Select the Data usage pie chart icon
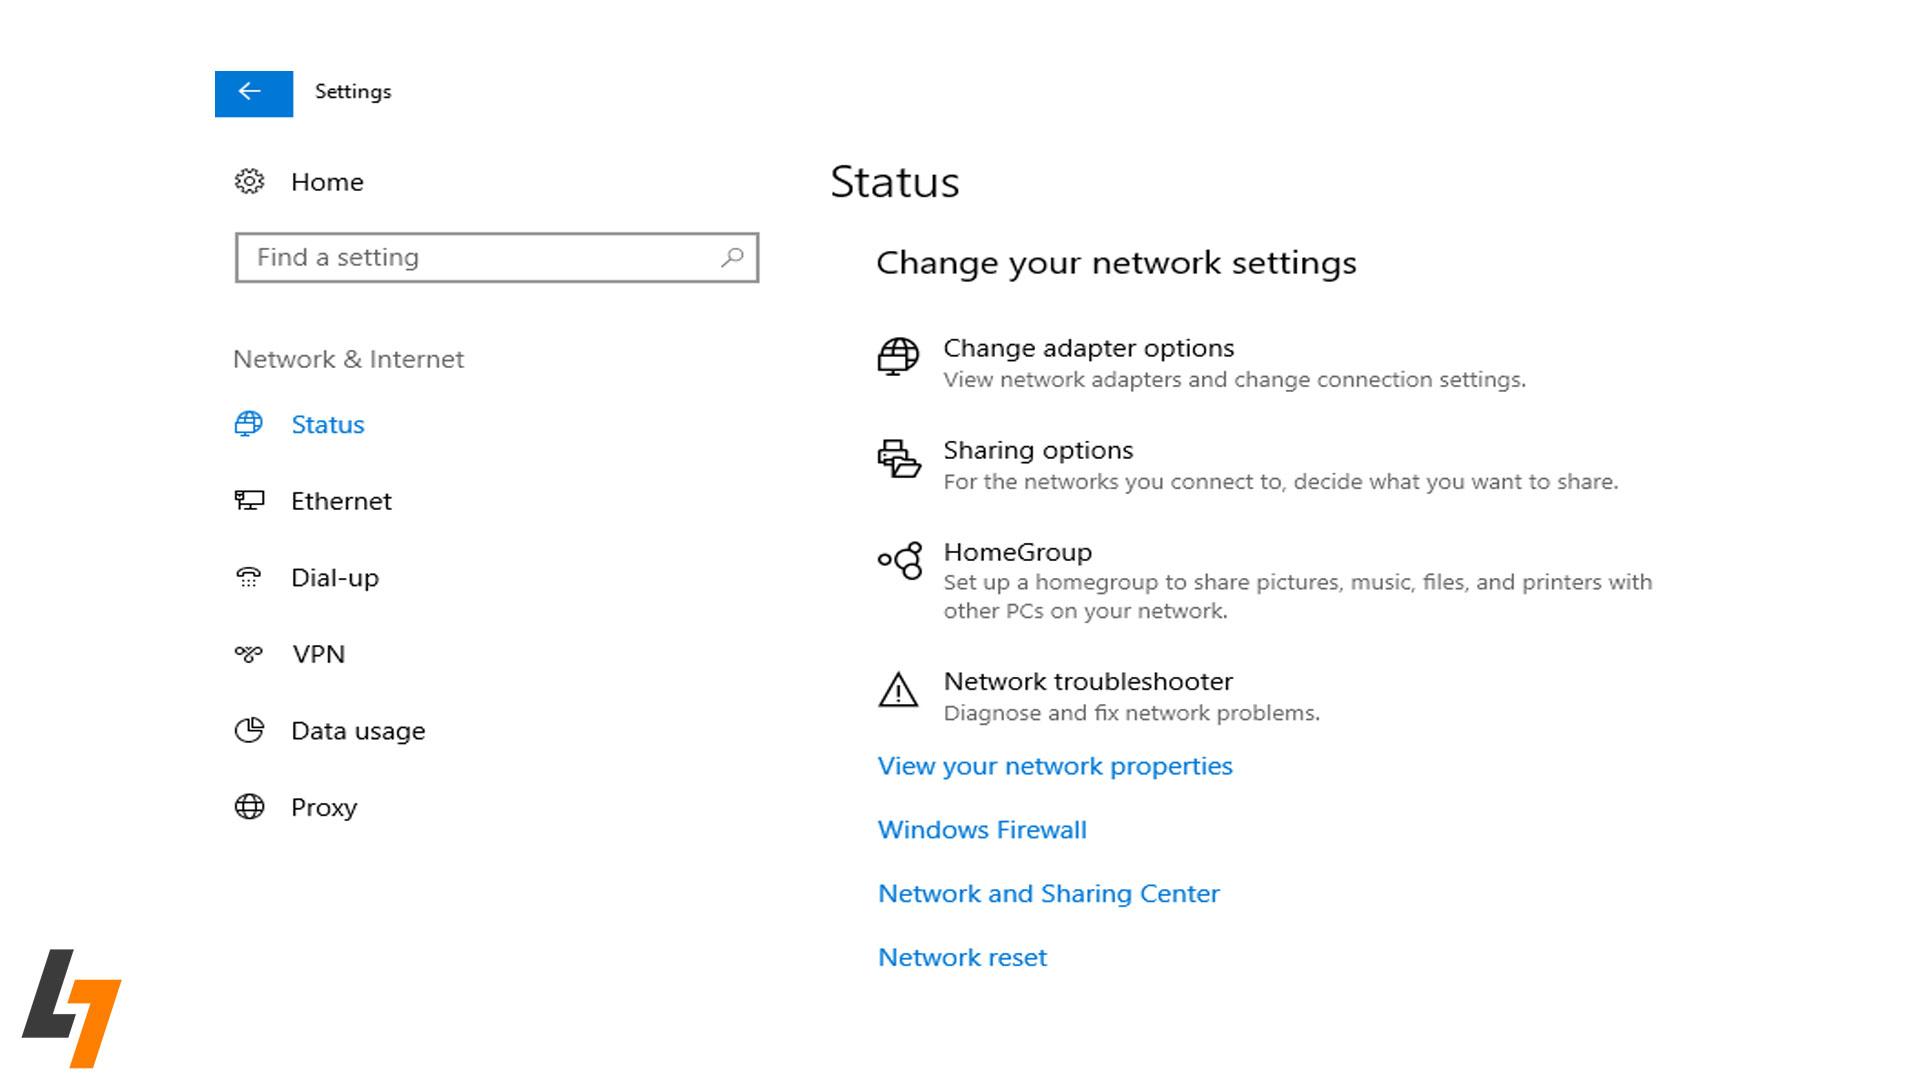The width and height of the screenshot is (1920, 1080). pos(249,730)
